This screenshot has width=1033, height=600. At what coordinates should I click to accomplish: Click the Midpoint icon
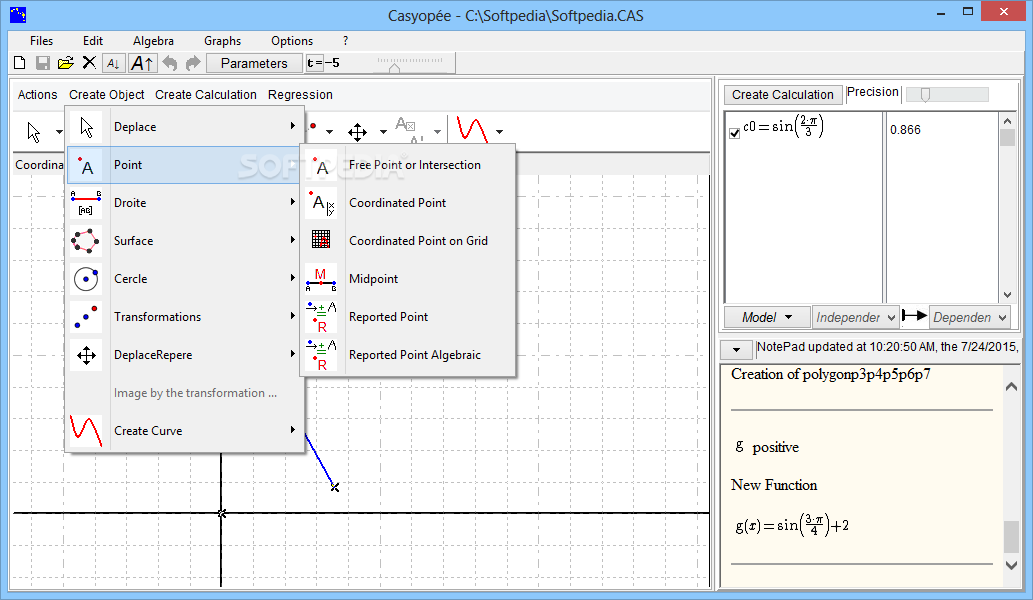coord(321,279)
